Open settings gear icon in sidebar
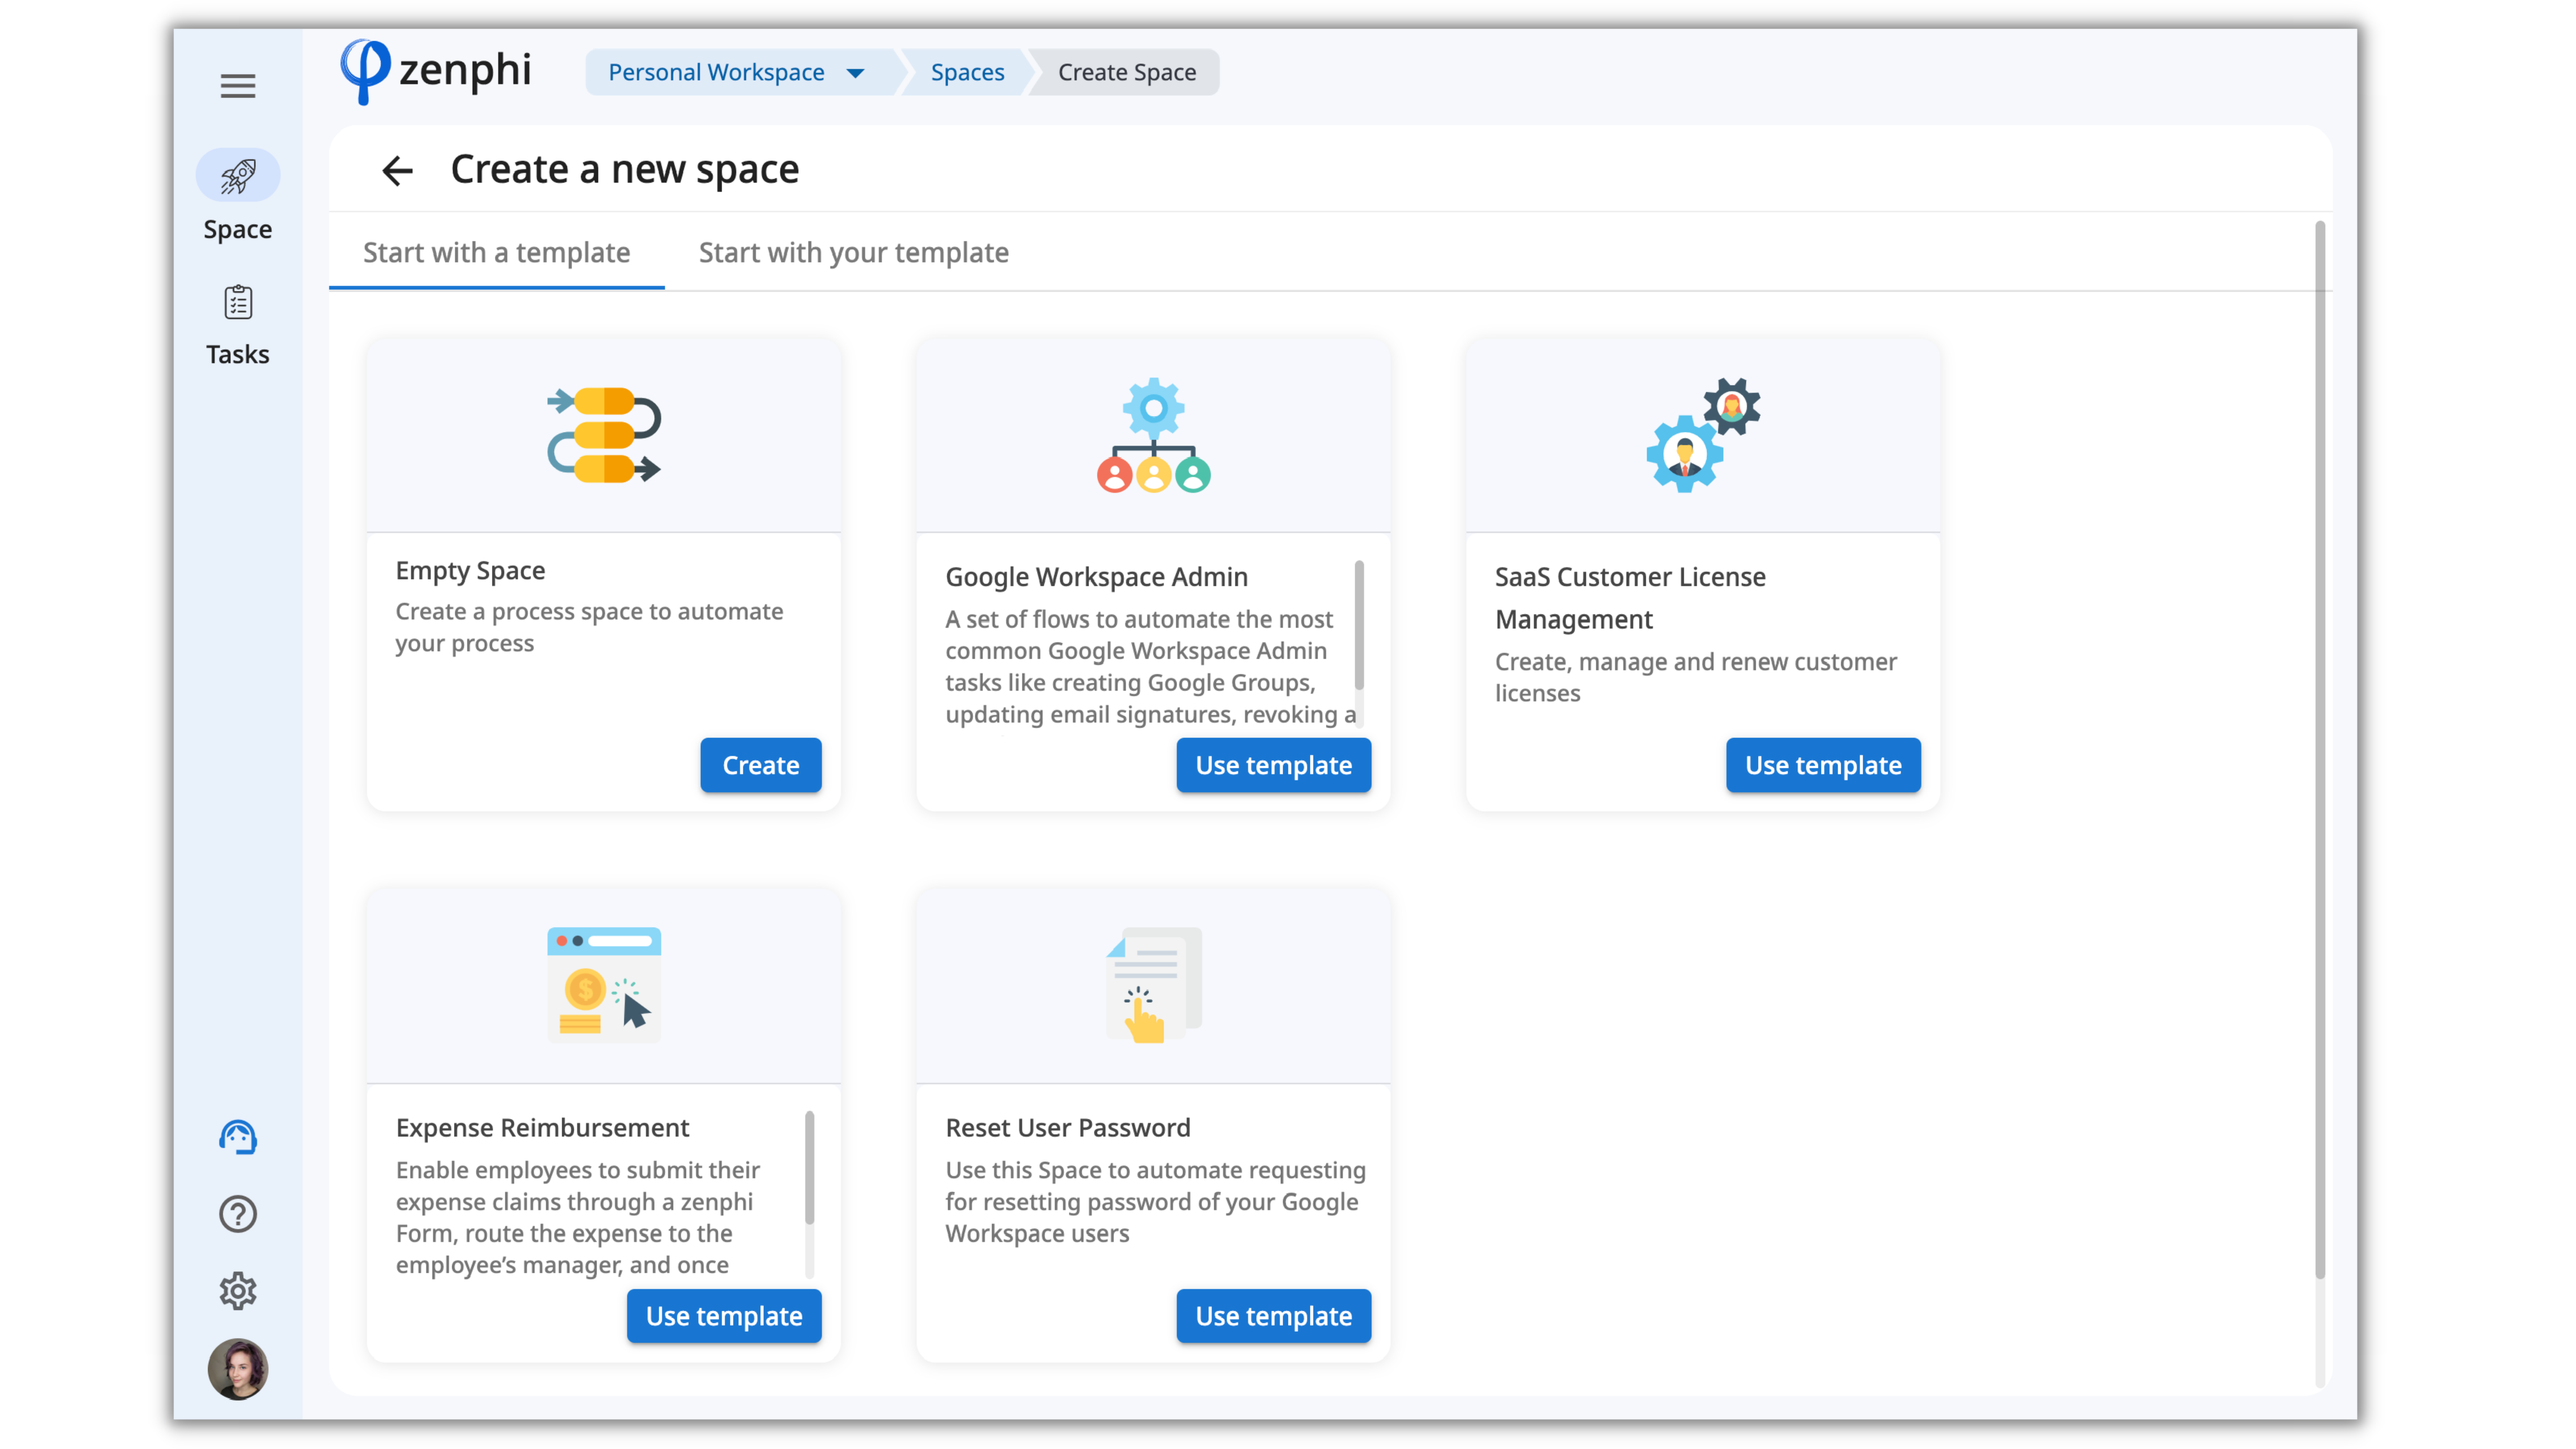2576x1449 pixels. click(237, 1291)
